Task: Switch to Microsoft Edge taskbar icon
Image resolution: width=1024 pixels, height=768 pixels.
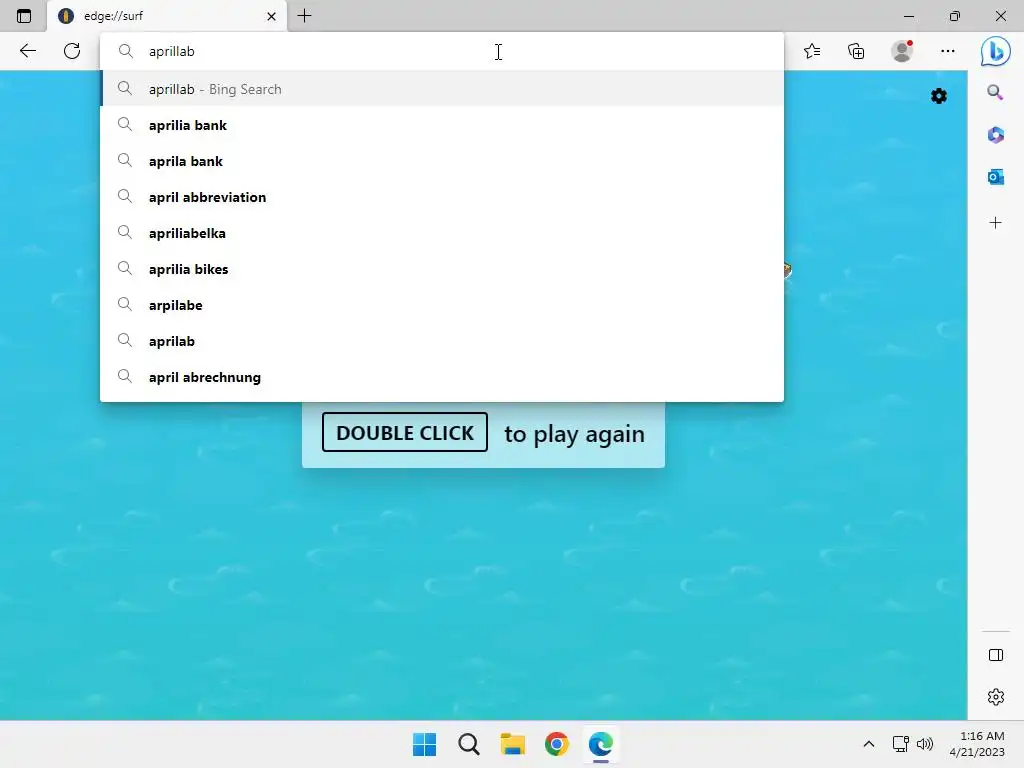Action: [601, 744]
